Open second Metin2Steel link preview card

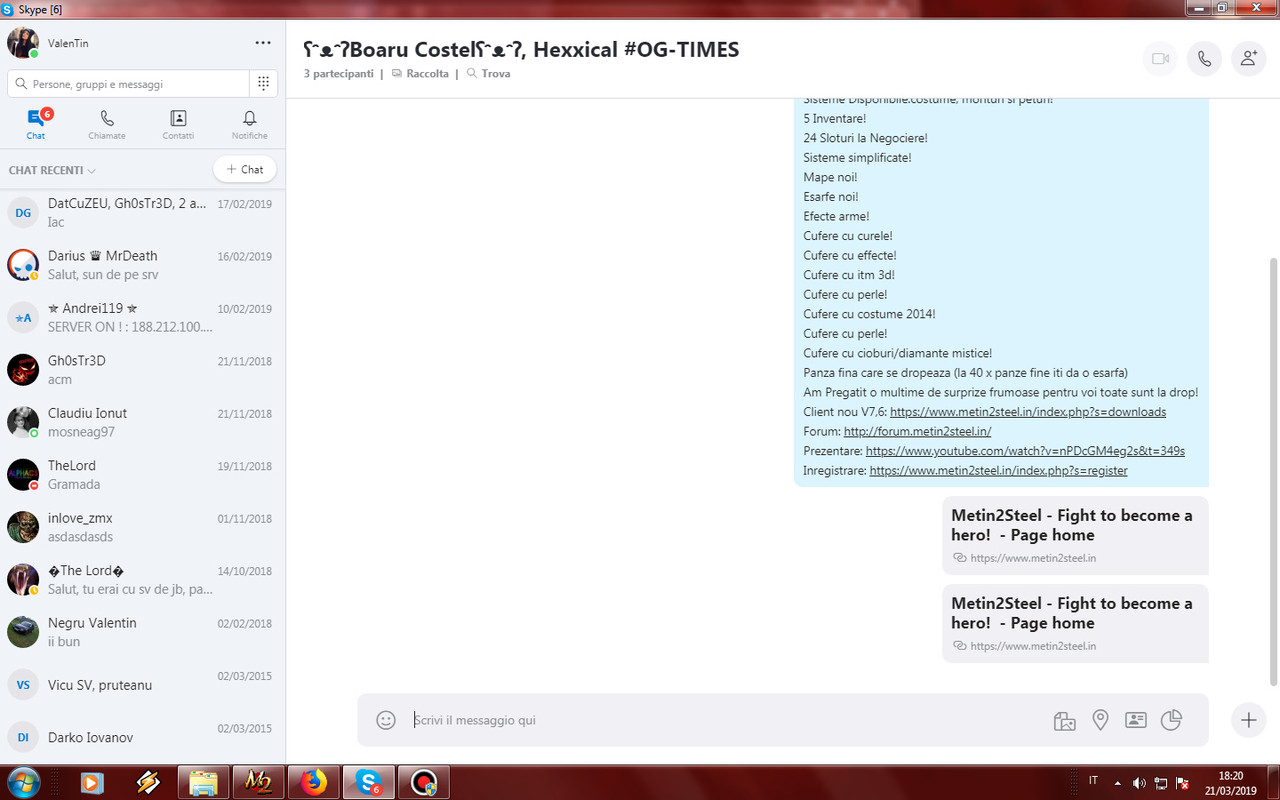click(1075, 623)
